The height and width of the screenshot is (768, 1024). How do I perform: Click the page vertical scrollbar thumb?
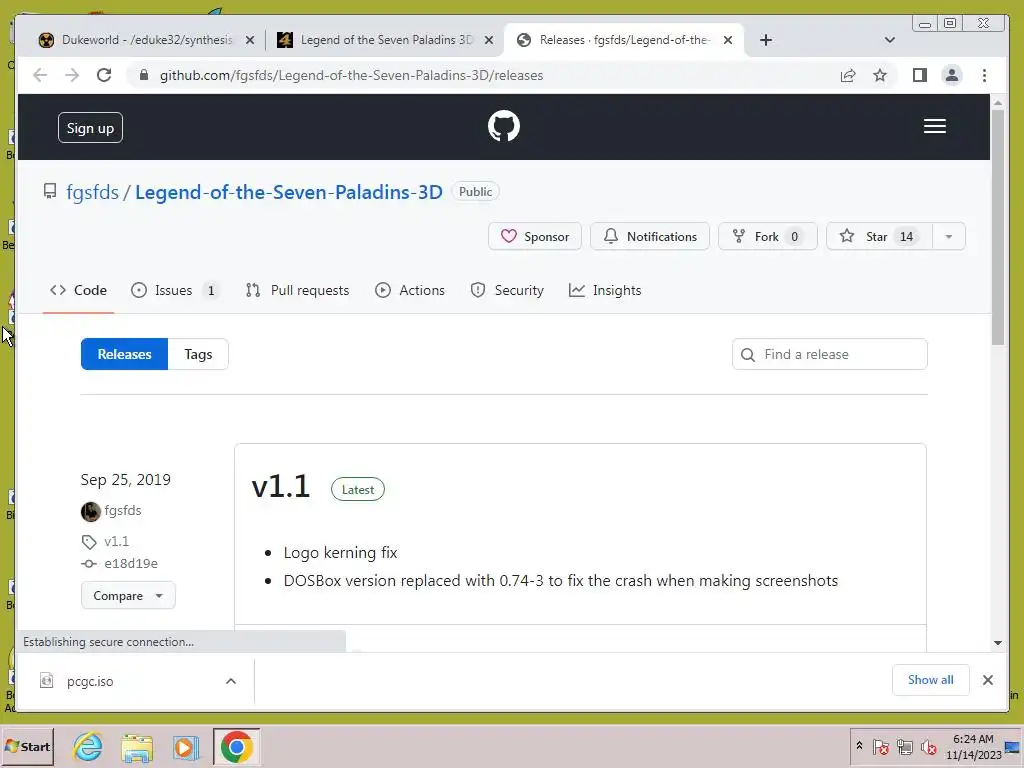(x=997, y=227)
